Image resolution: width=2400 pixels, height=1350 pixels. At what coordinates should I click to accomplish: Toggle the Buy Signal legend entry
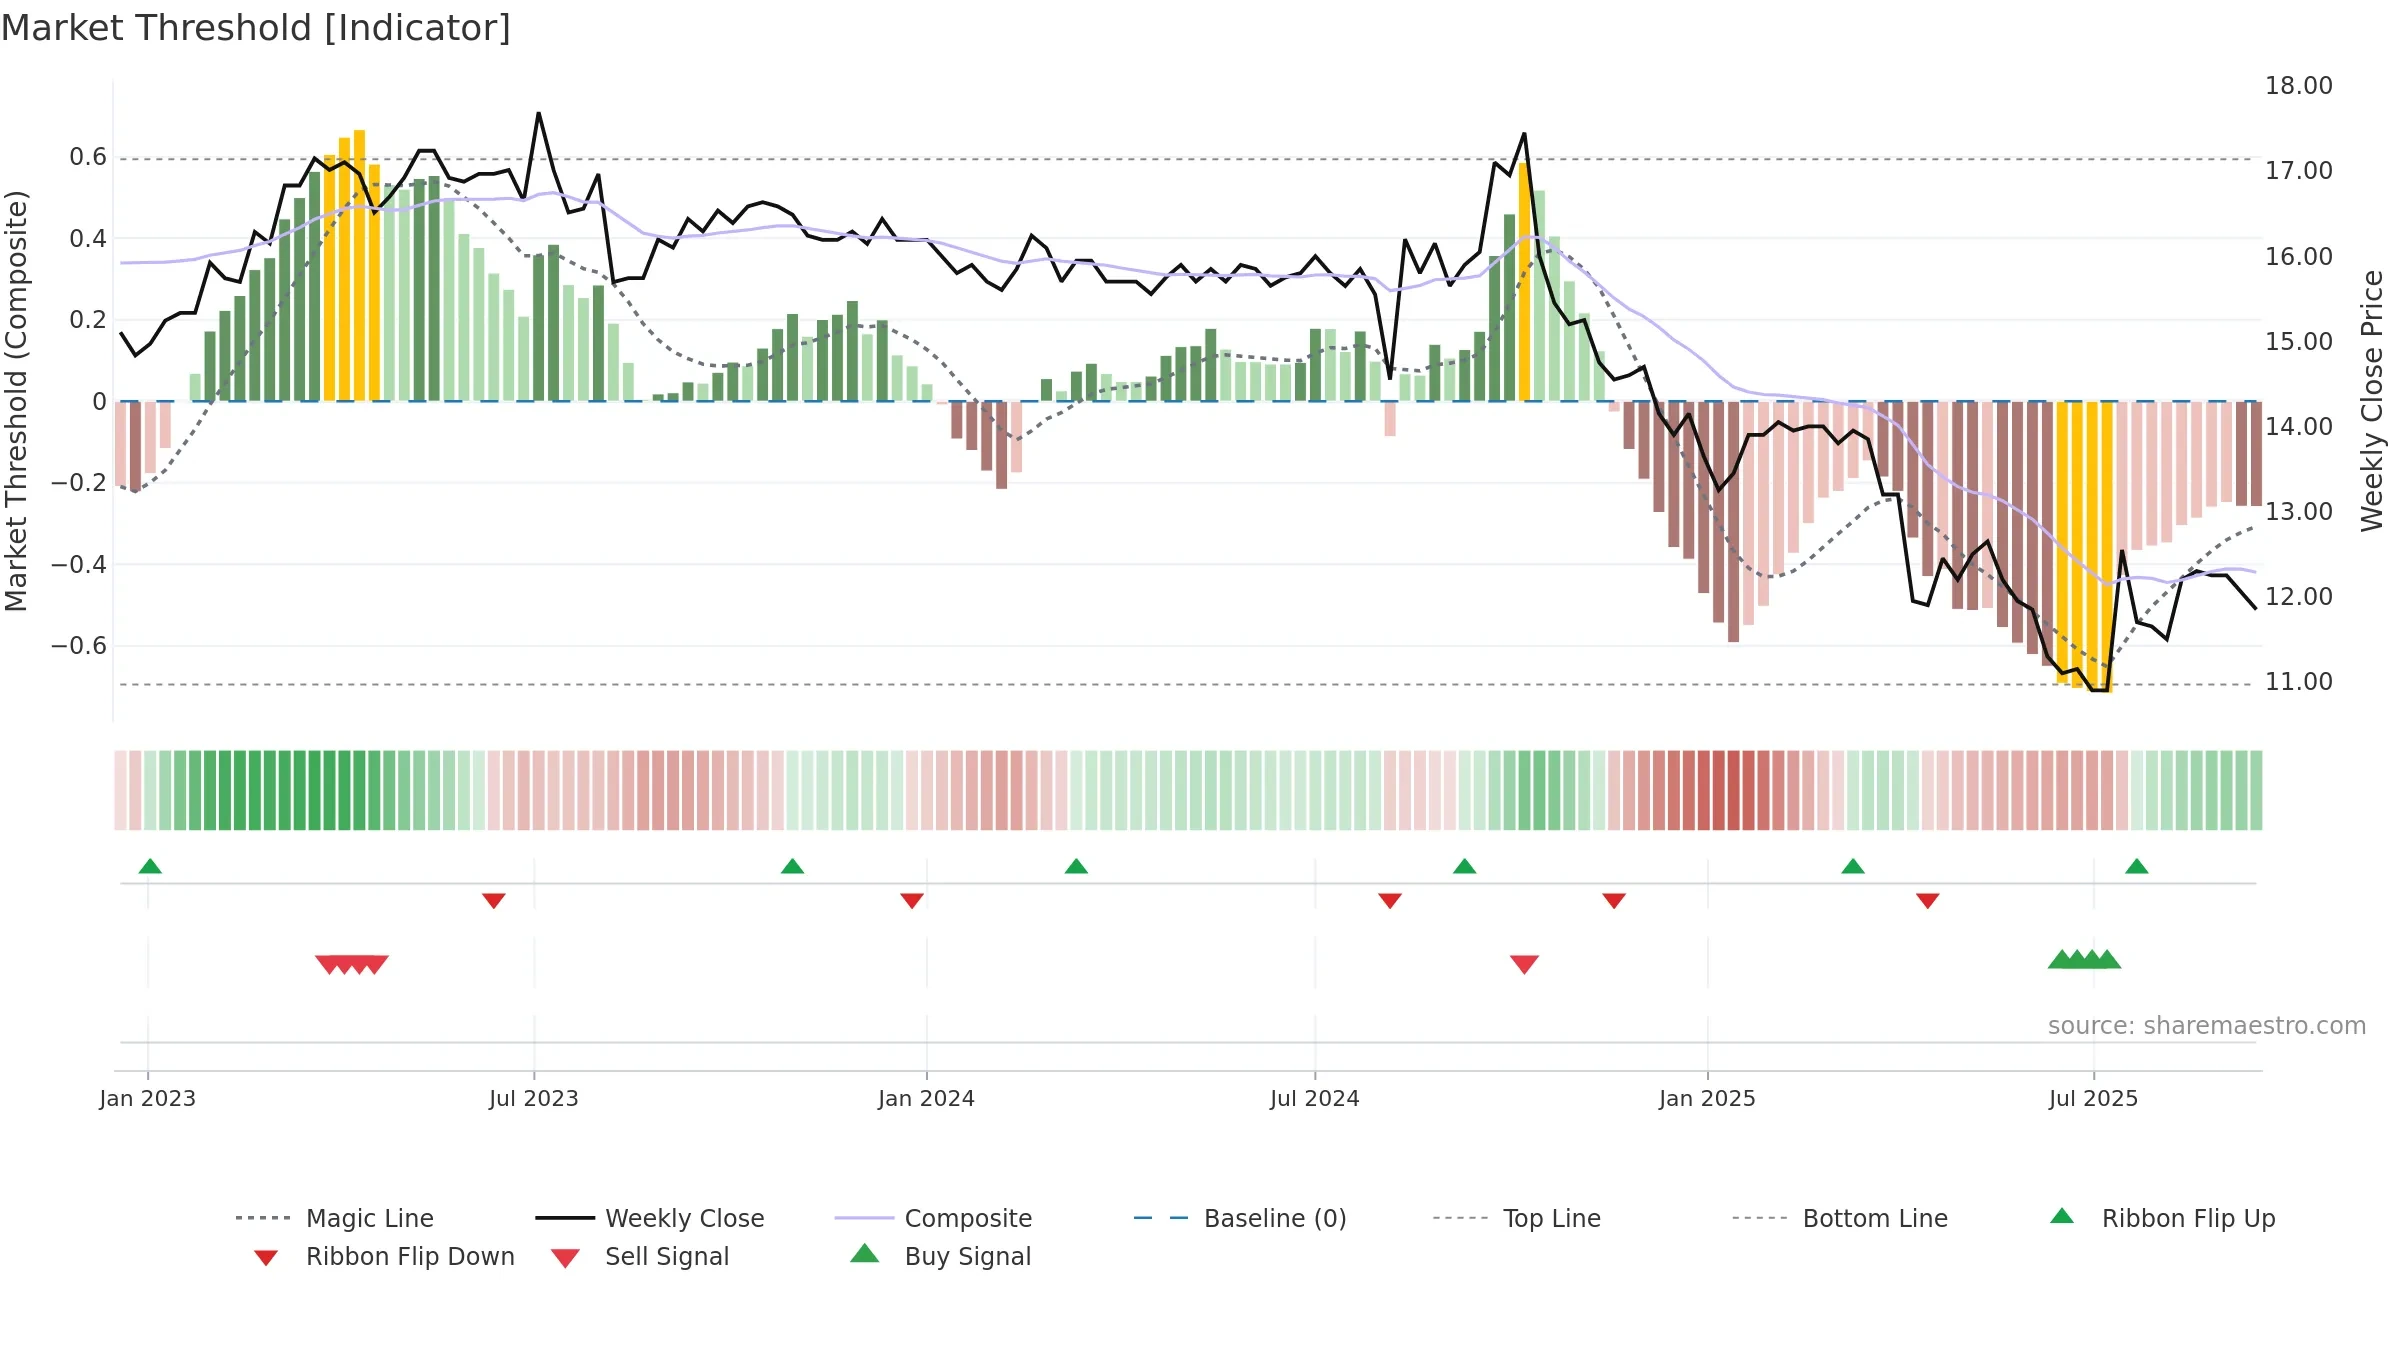pos(940,1256)
